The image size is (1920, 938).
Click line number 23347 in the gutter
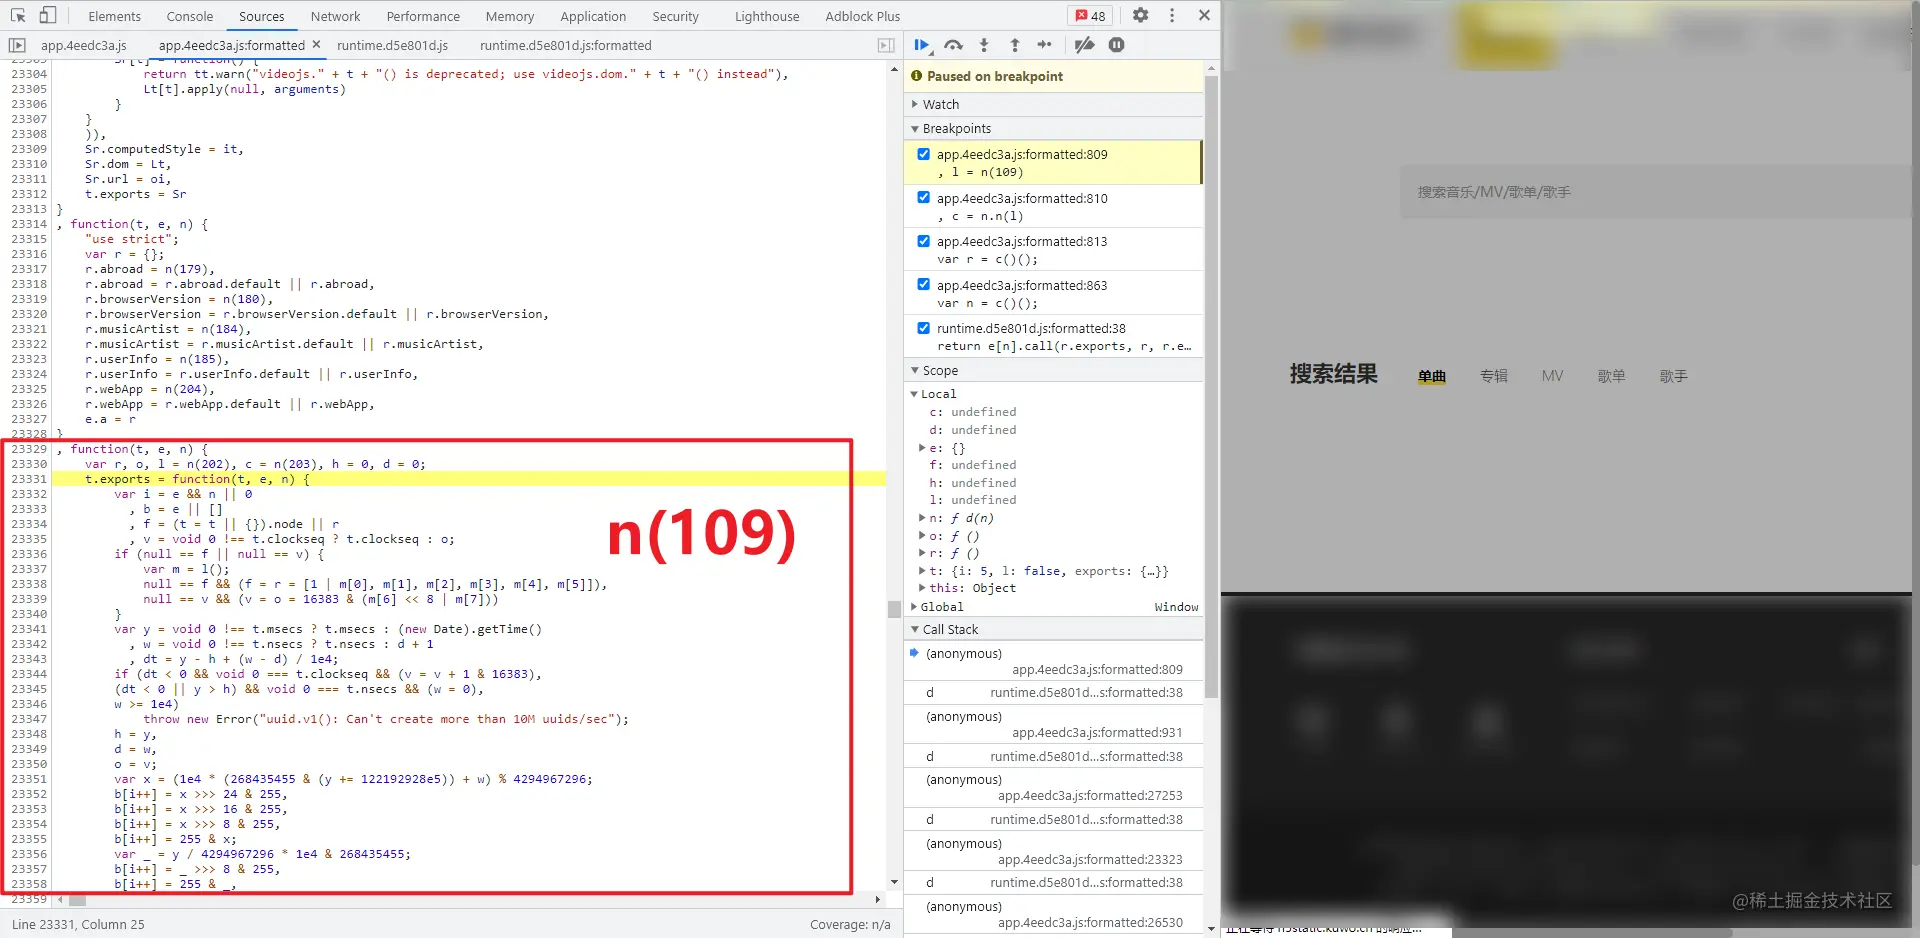tap(29, 719)
